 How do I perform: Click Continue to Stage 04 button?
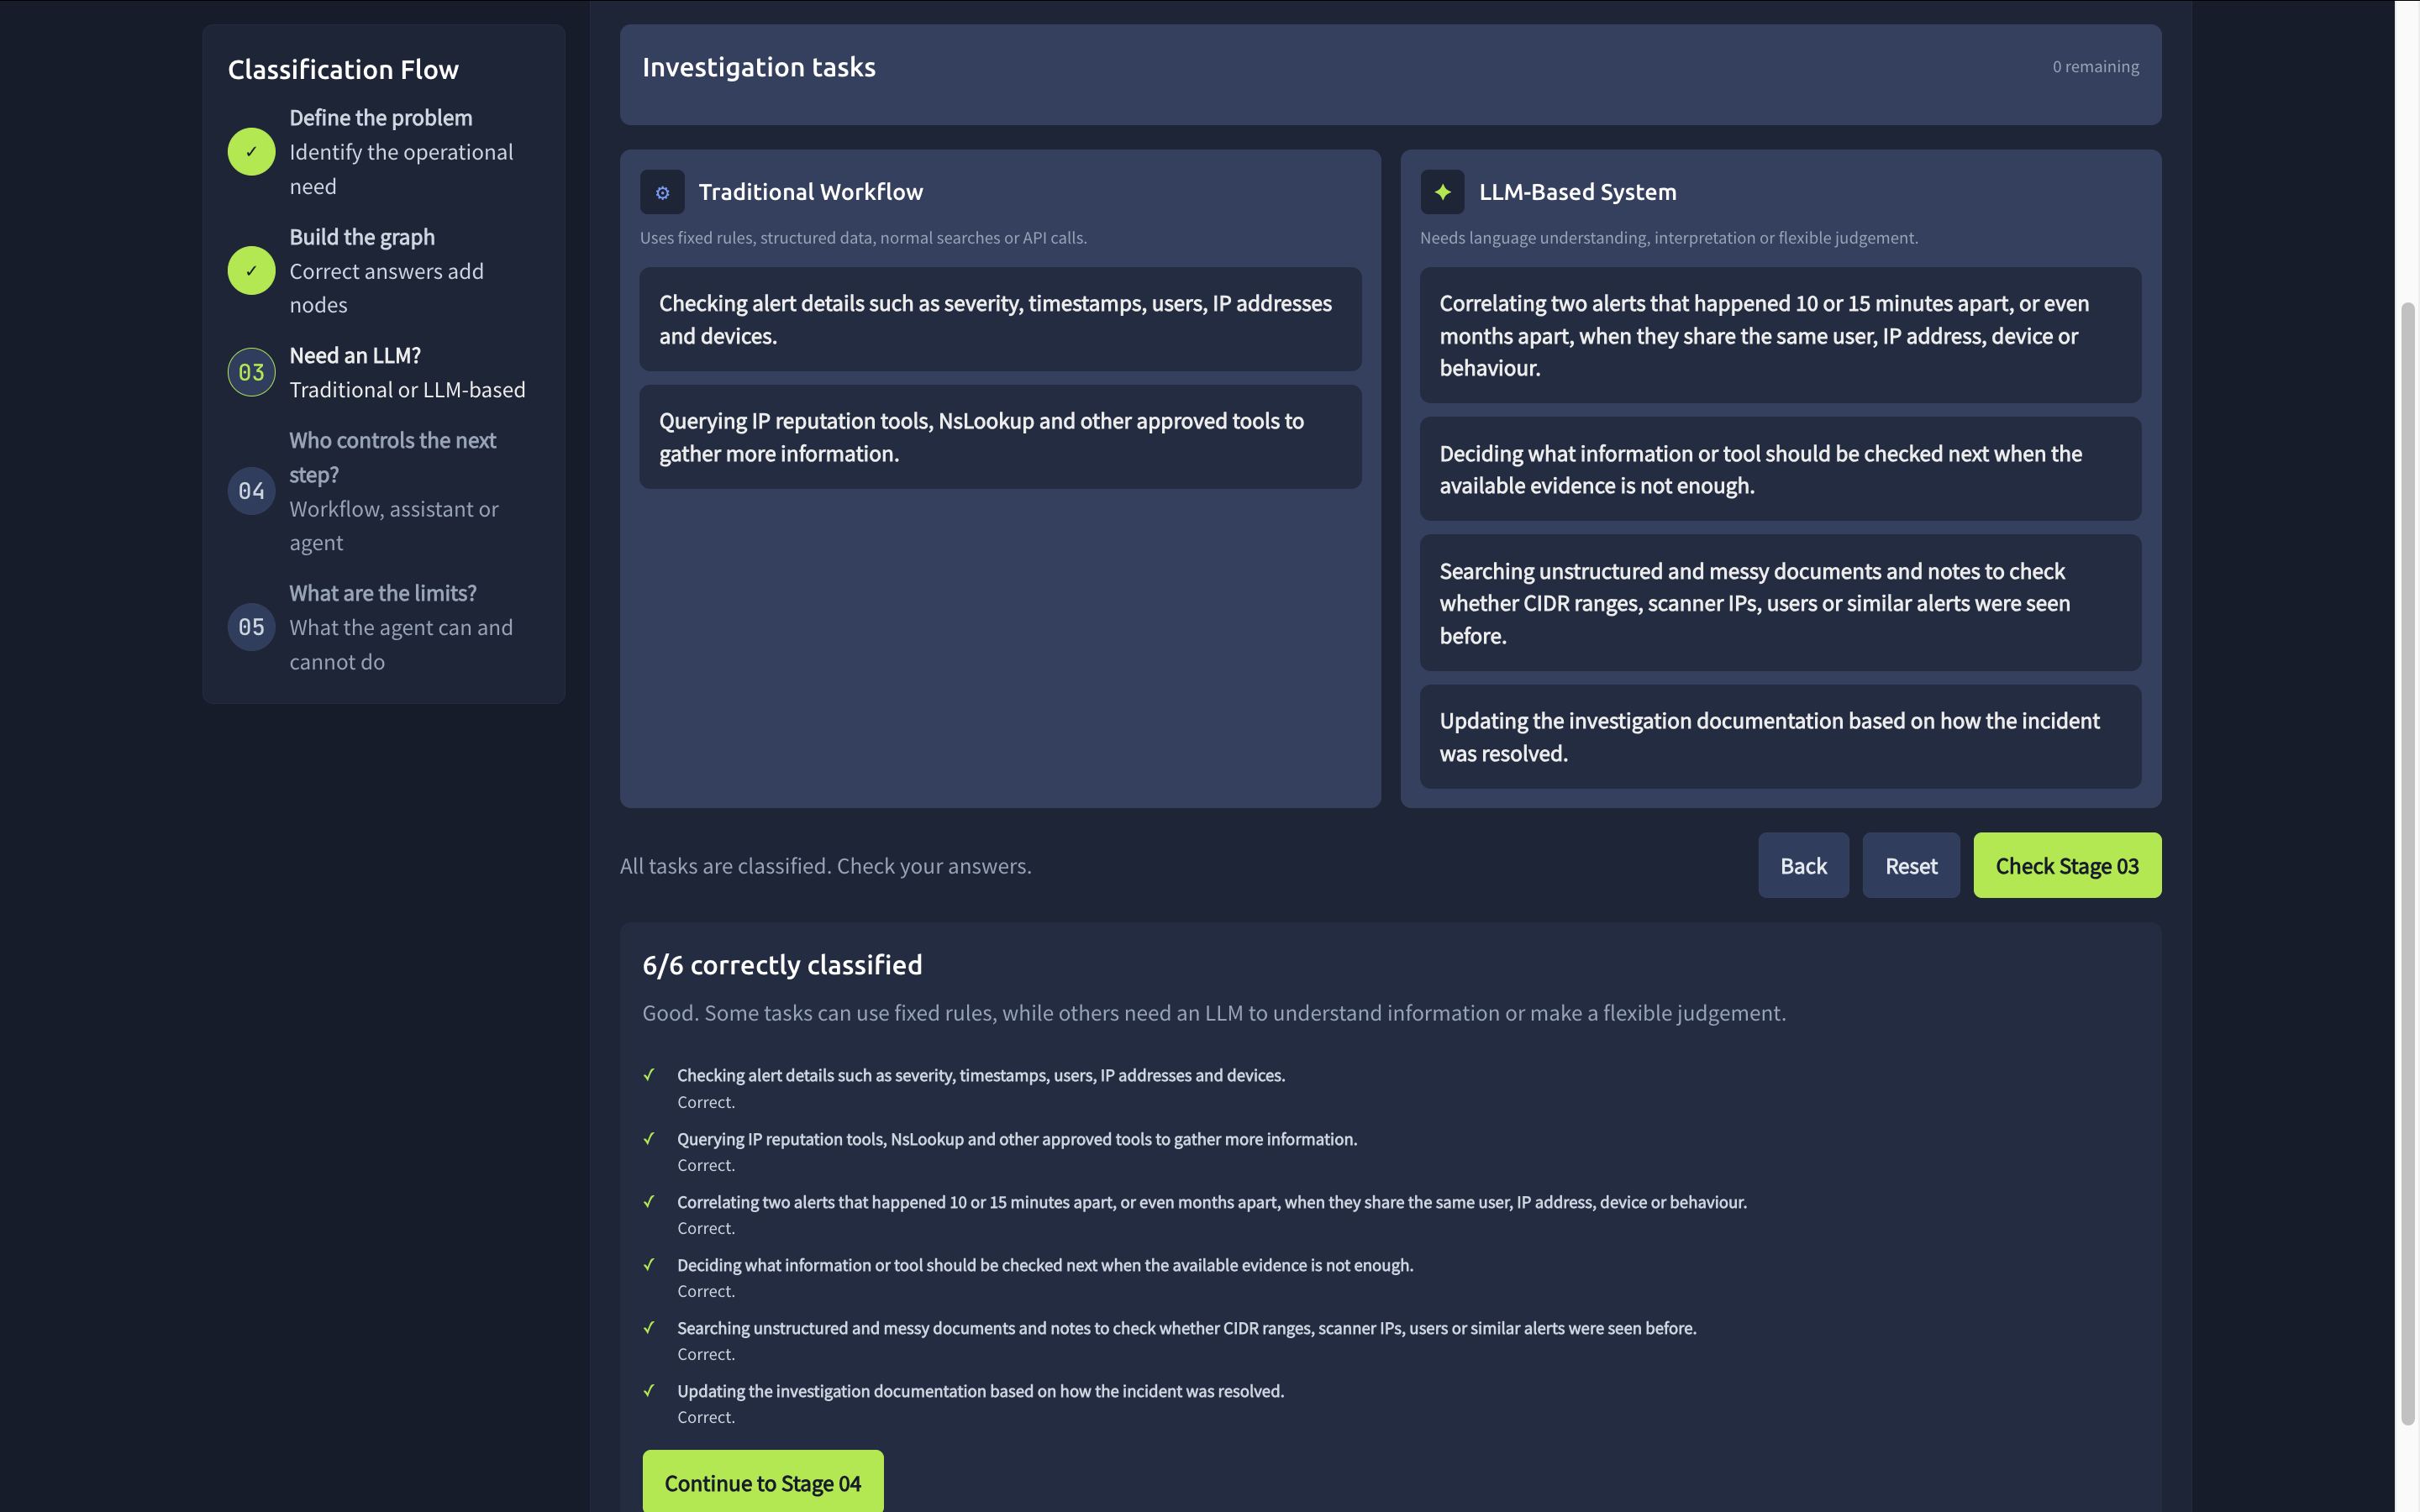click(x=763, y=1482)
